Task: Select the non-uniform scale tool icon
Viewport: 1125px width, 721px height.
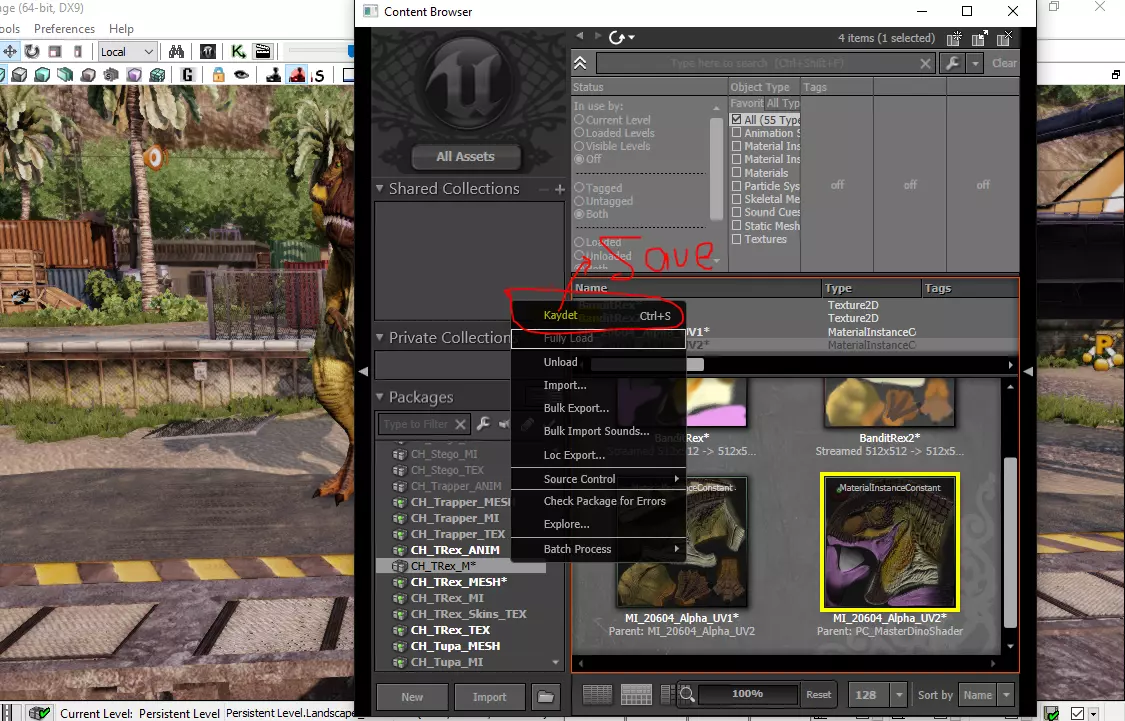Action: click(x=78, y=51)
